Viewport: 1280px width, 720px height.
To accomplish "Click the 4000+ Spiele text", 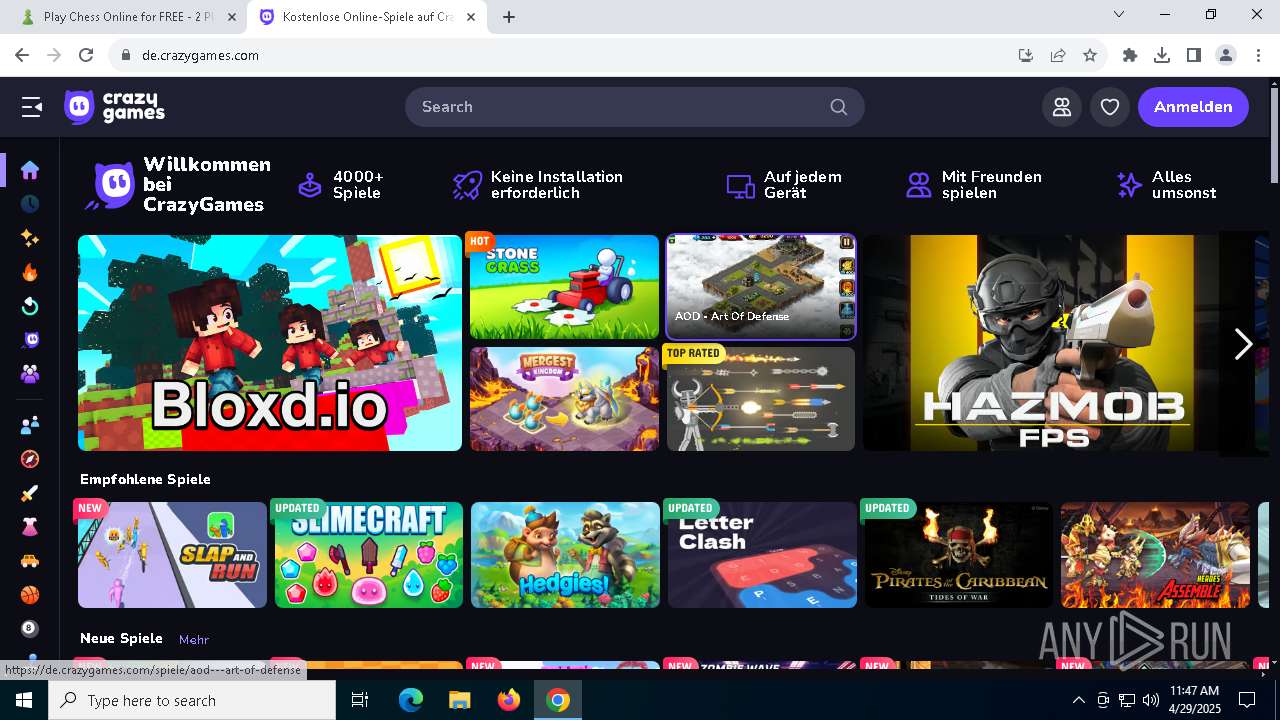I will [358, 185].
